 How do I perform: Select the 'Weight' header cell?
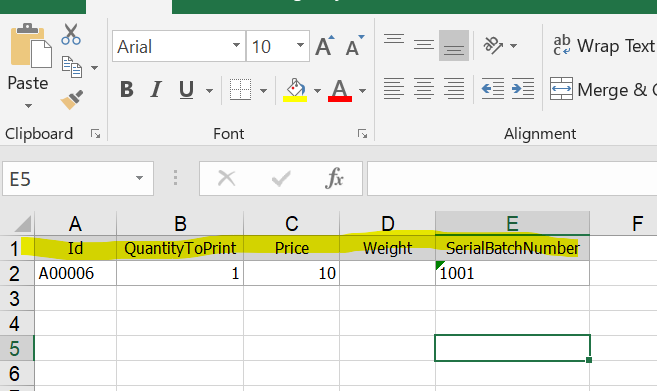tap(388, 248)
